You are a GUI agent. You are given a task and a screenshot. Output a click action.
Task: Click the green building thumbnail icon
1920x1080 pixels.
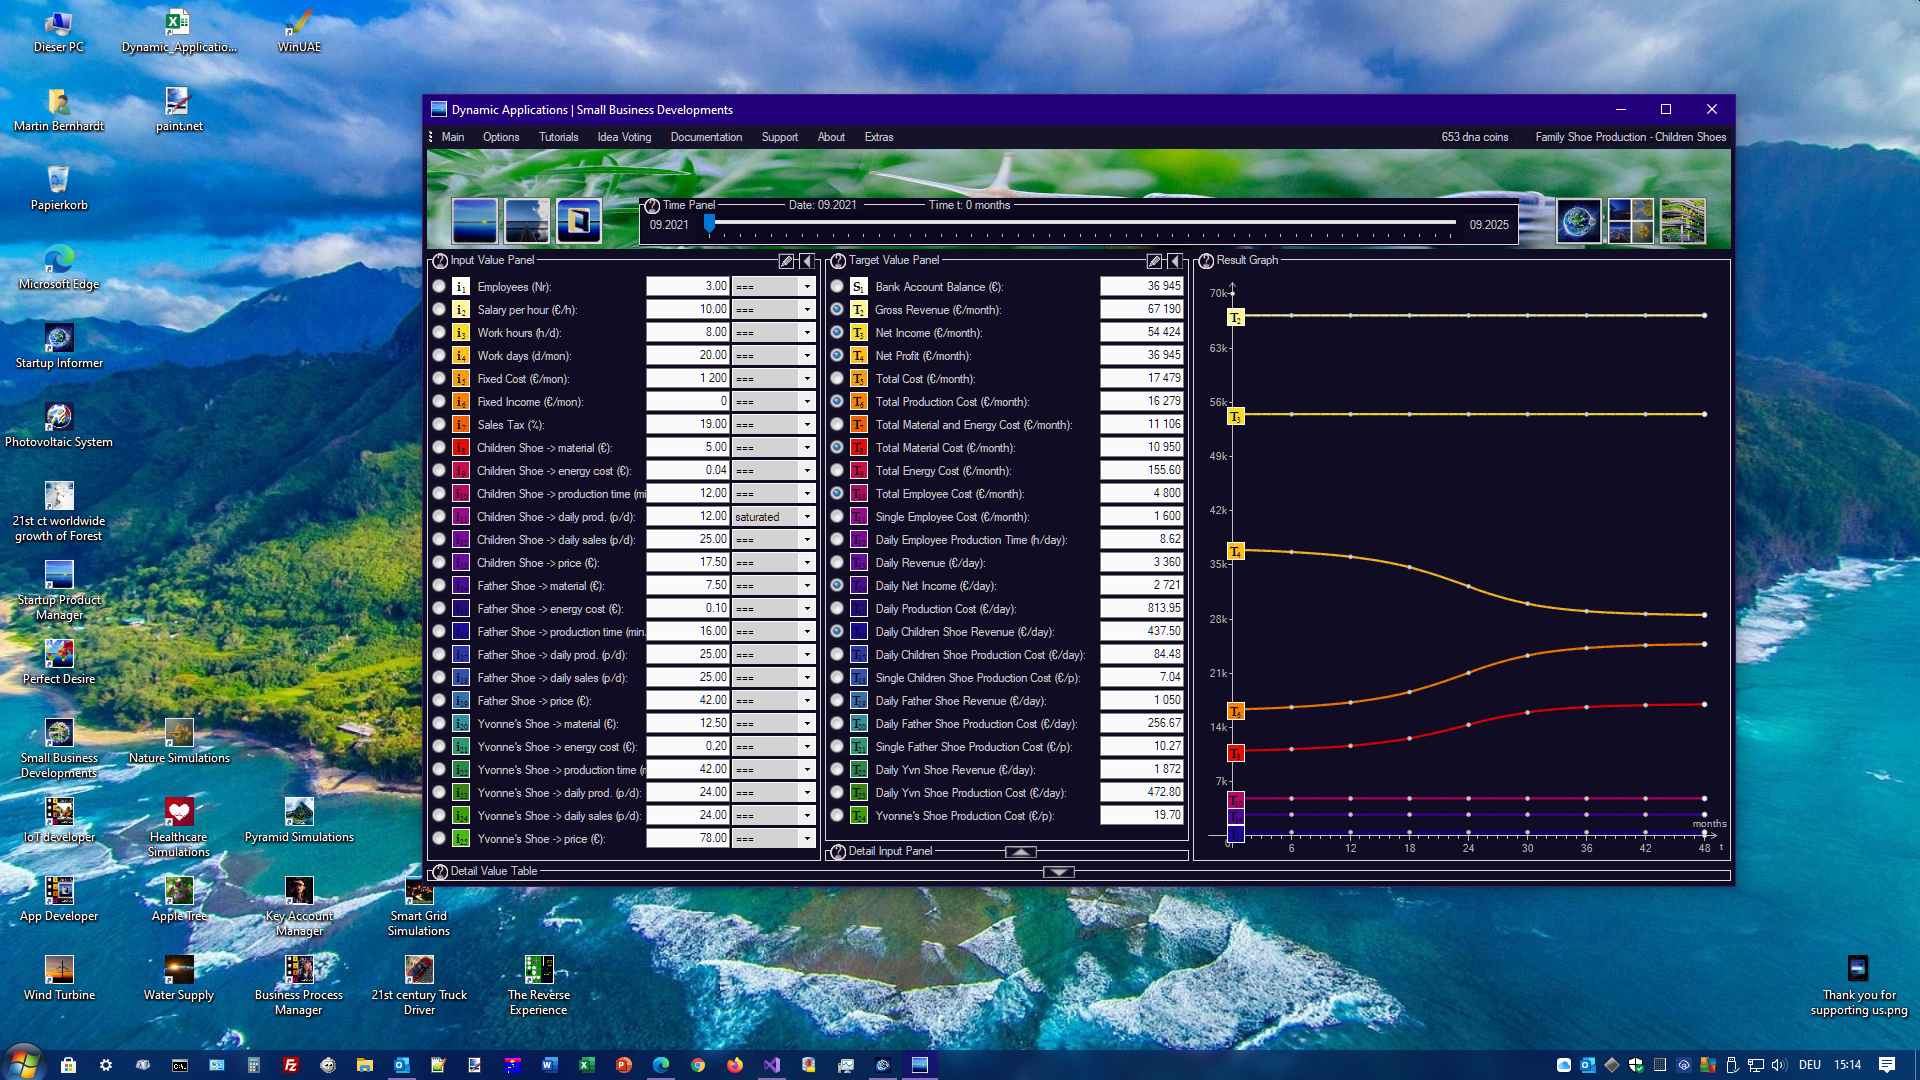[1682, 221]
